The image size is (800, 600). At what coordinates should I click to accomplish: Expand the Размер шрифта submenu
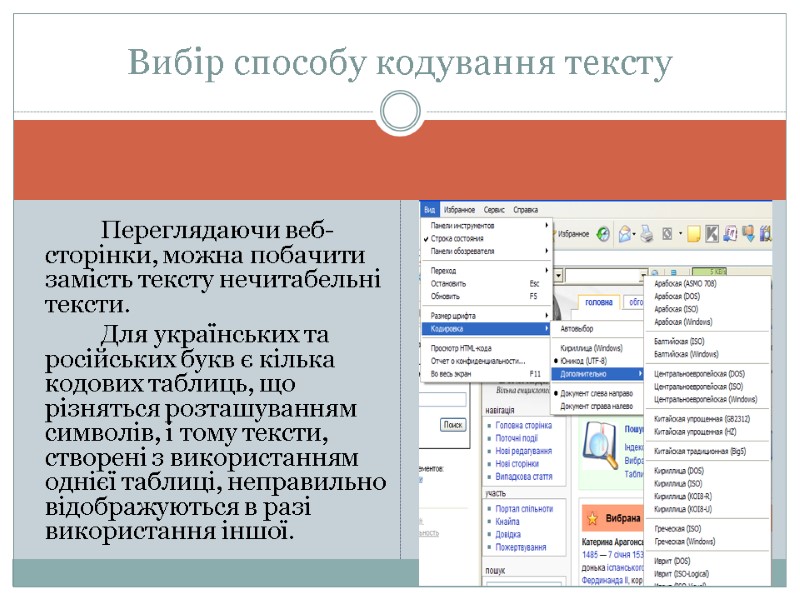click(x=487, y=315)
